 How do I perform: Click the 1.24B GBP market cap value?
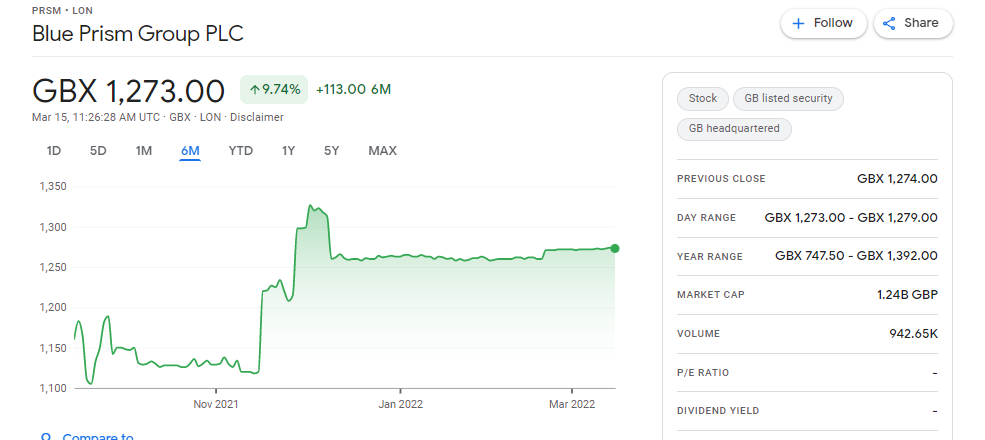[907, 295]
